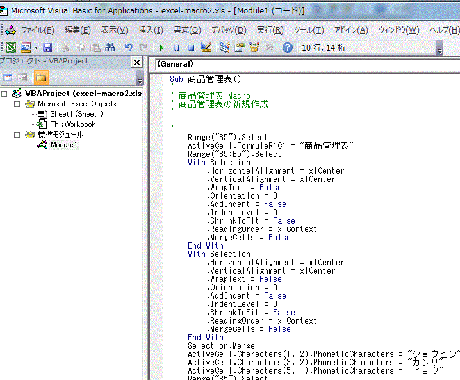Open the dropdown arrow beside Insert UserForm
Viewport: 460px width, 380px height.
coord(36,48)
